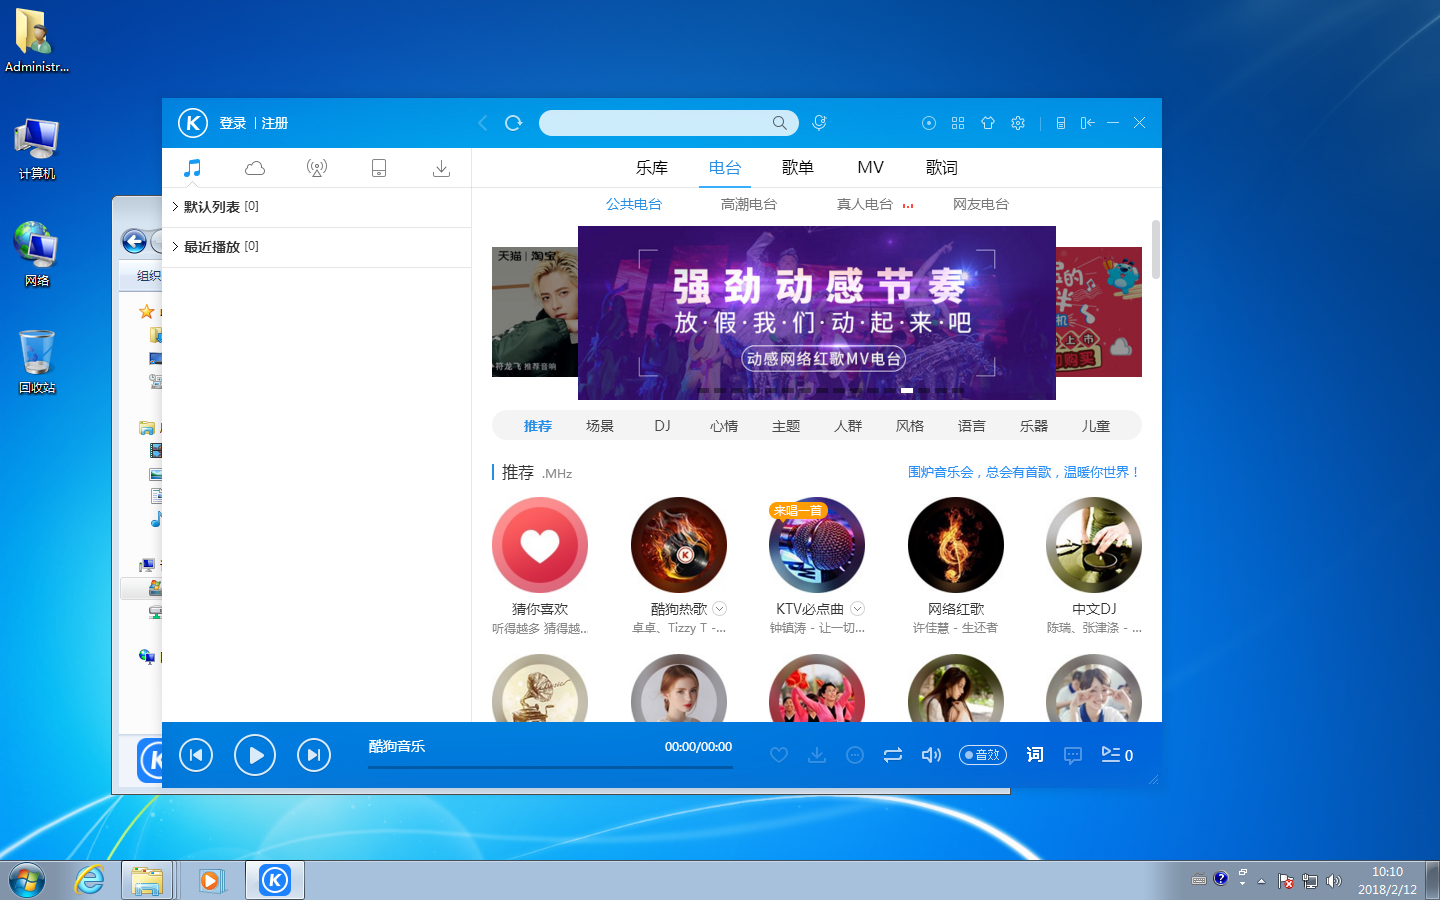Open more options ellipsis in player bar
The width and height of the screenshot is (1440, 900).
855,755
